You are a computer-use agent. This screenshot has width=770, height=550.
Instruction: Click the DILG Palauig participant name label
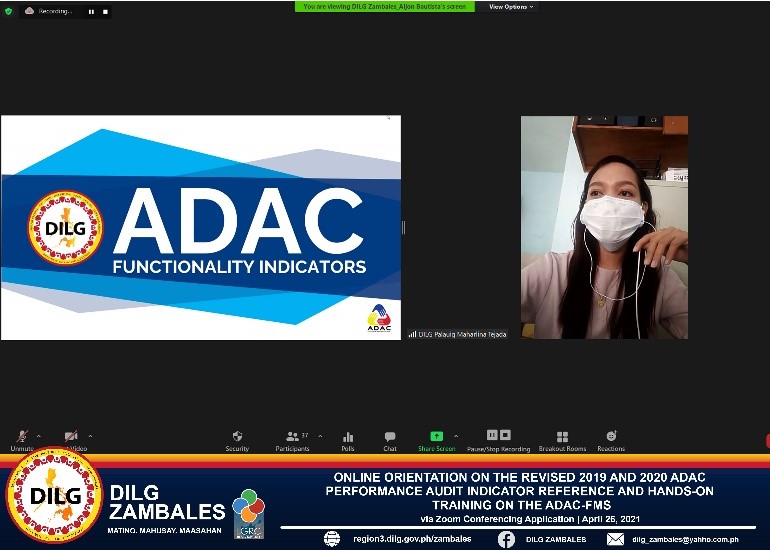(x=462, y=334)
